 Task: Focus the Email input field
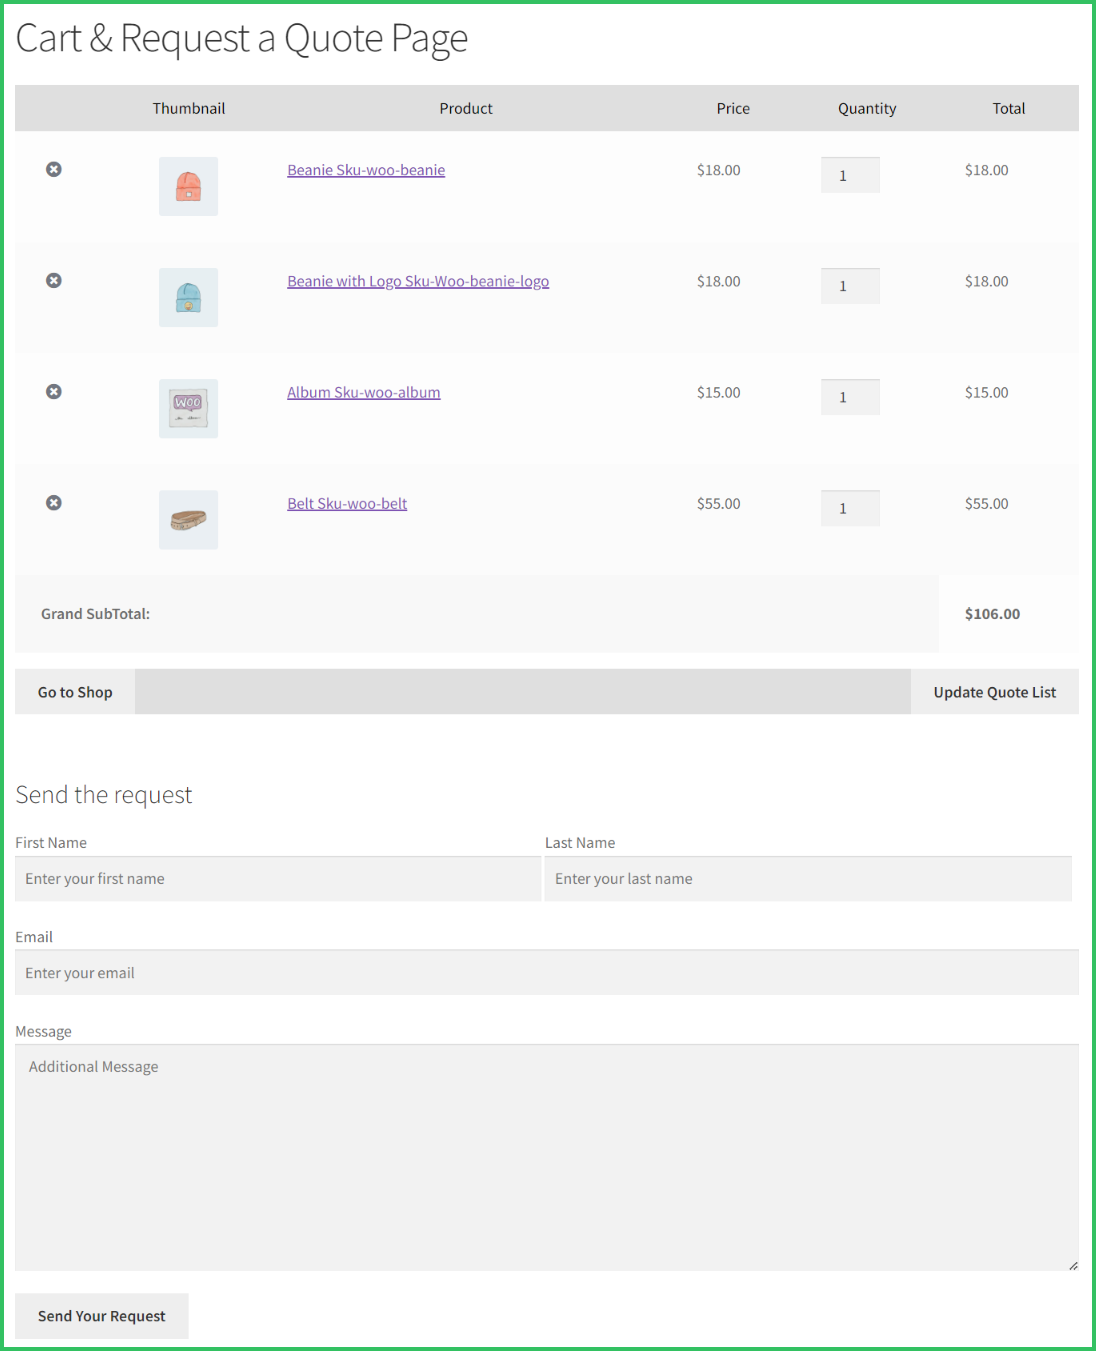tap(547, 973)
